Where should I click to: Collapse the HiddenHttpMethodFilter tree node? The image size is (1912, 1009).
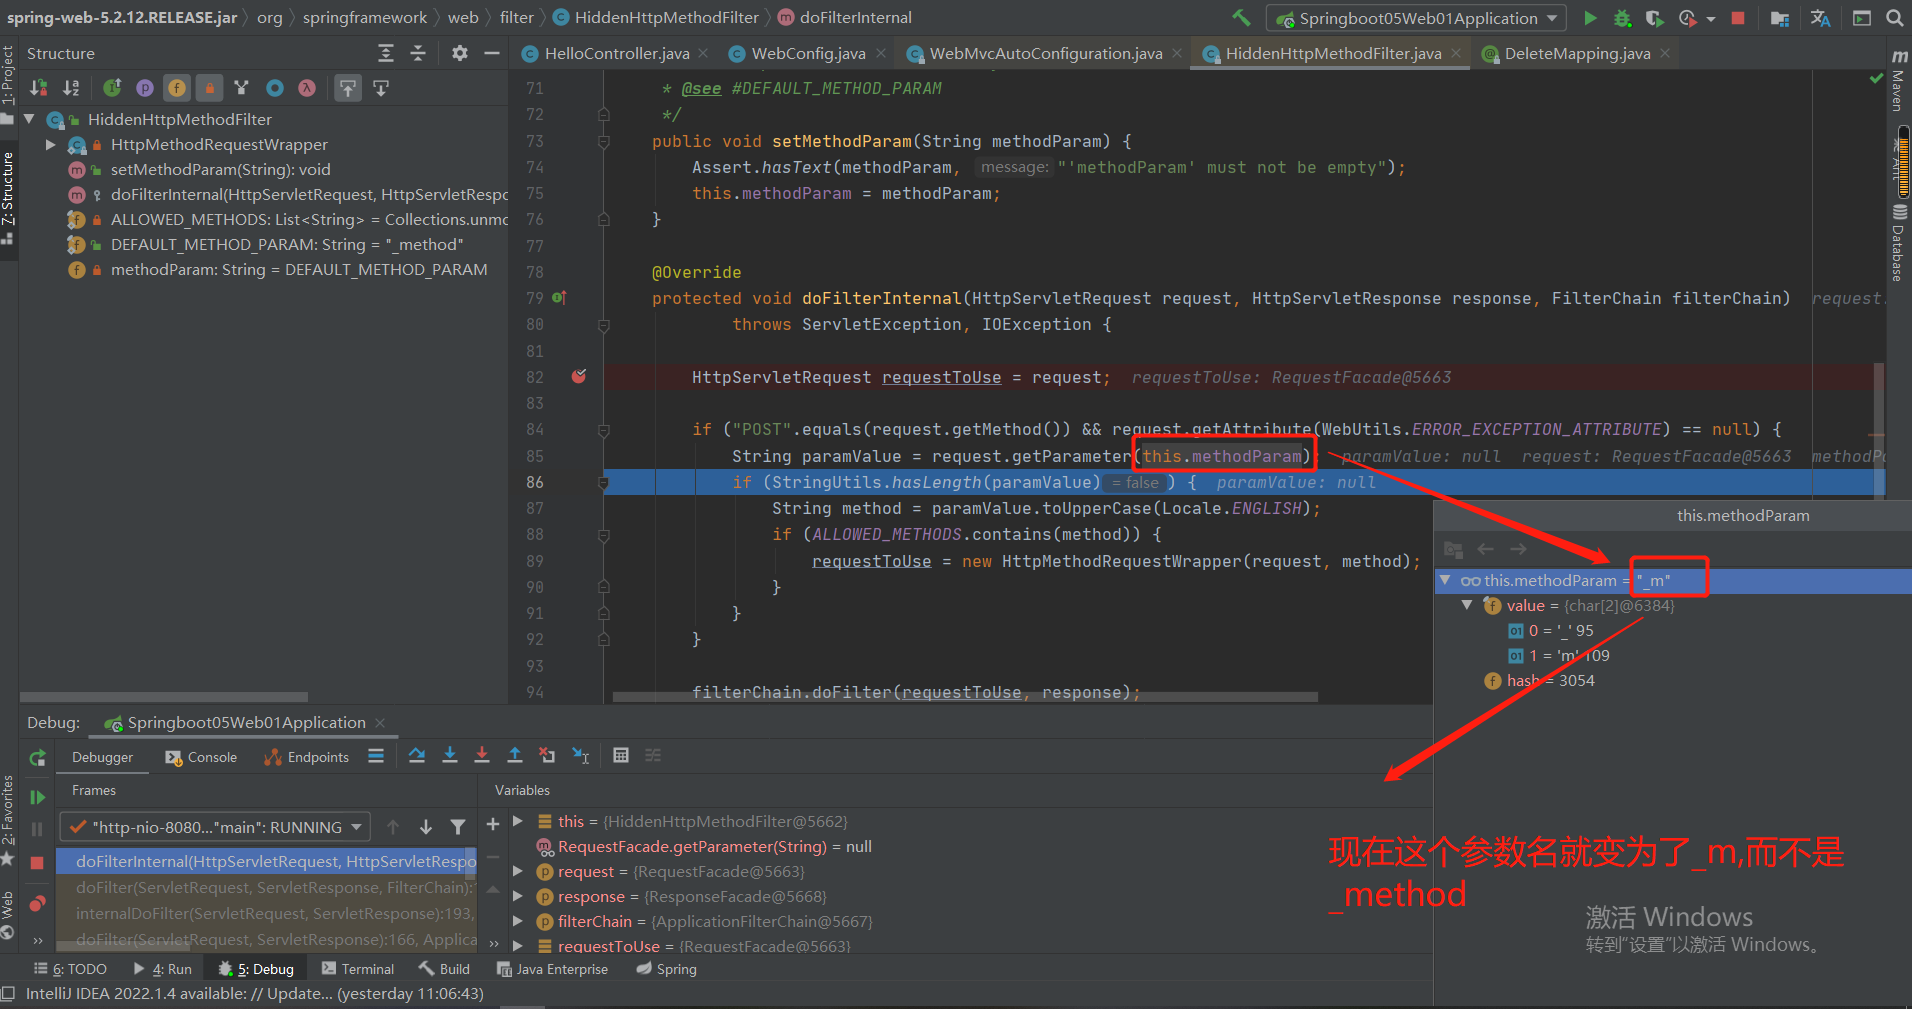(30, 119)
